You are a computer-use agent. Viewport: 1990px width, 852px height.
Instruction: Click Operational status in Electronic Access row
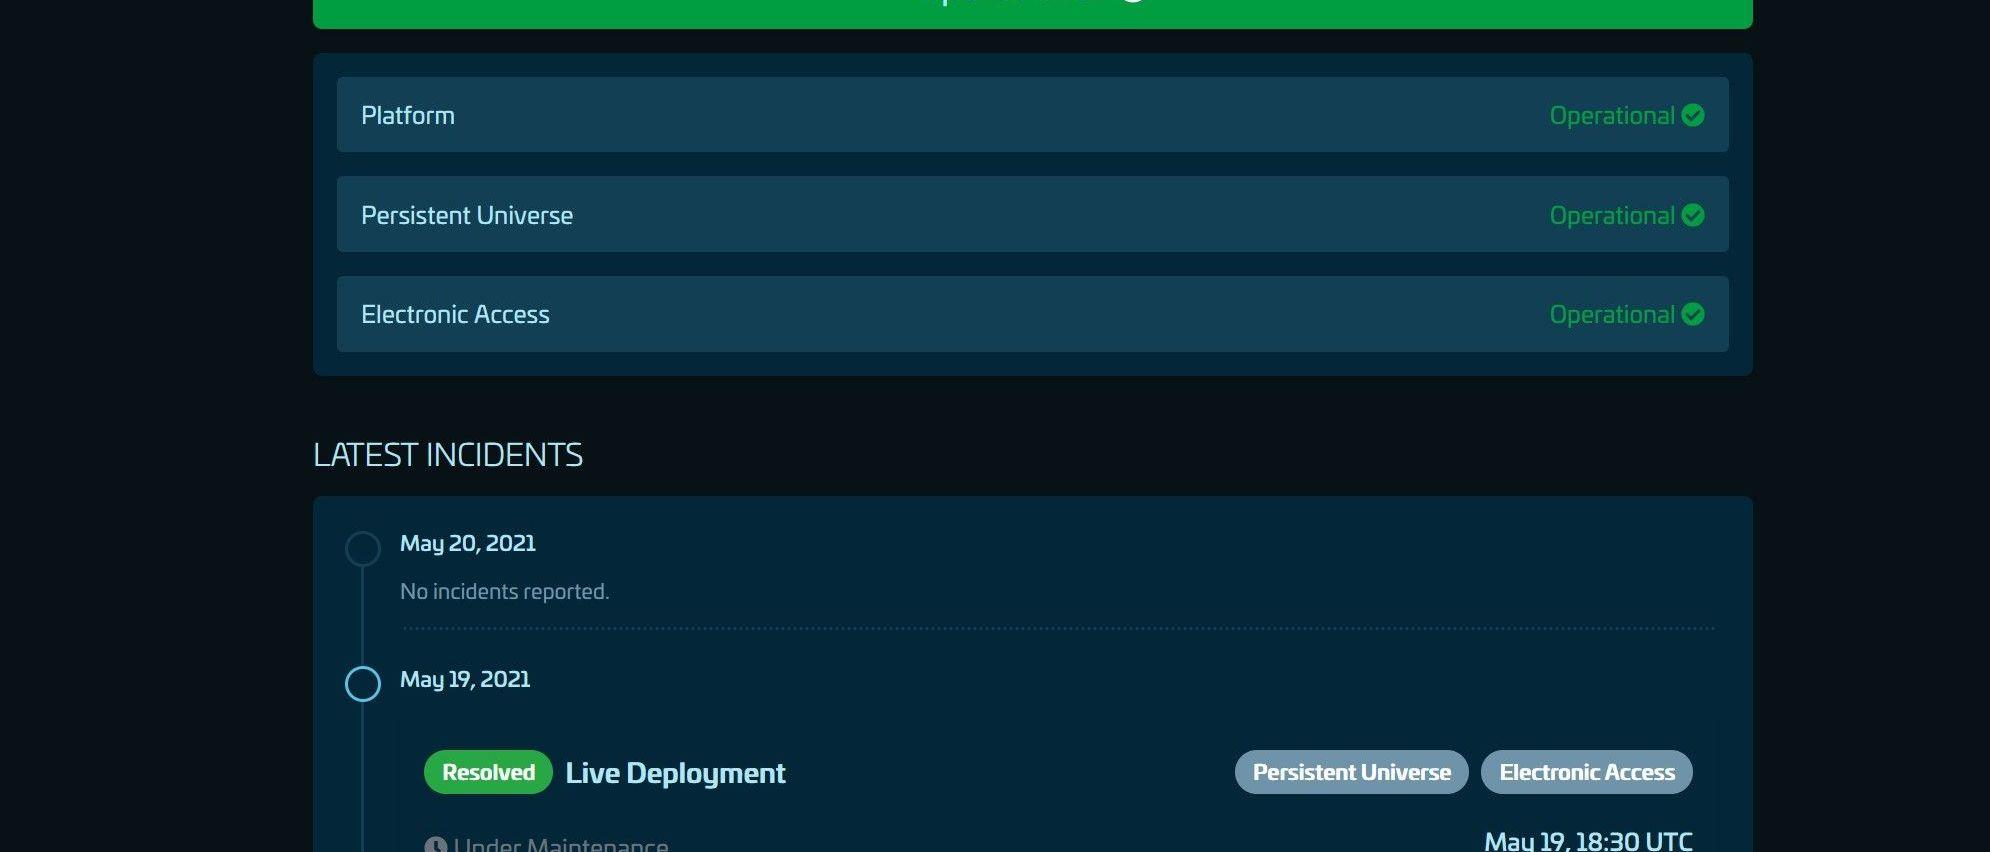pos(1611,314)
